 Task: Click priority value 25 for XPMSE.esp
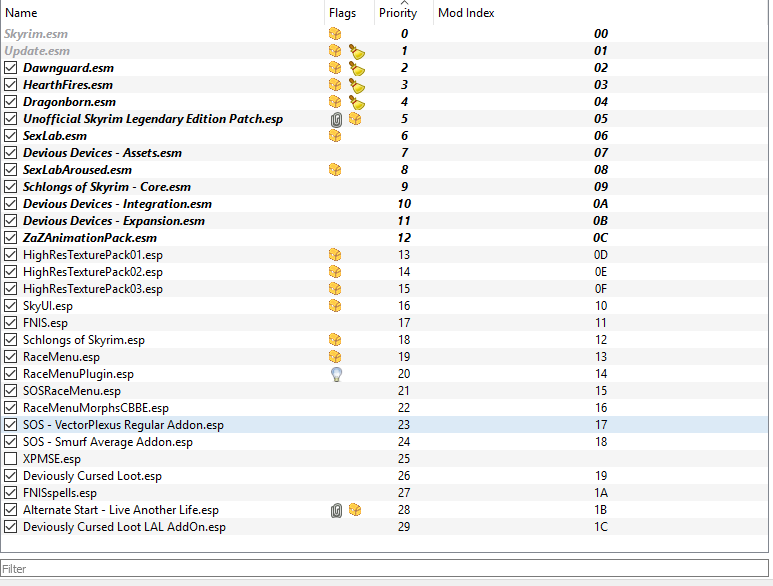pos(404,459)
